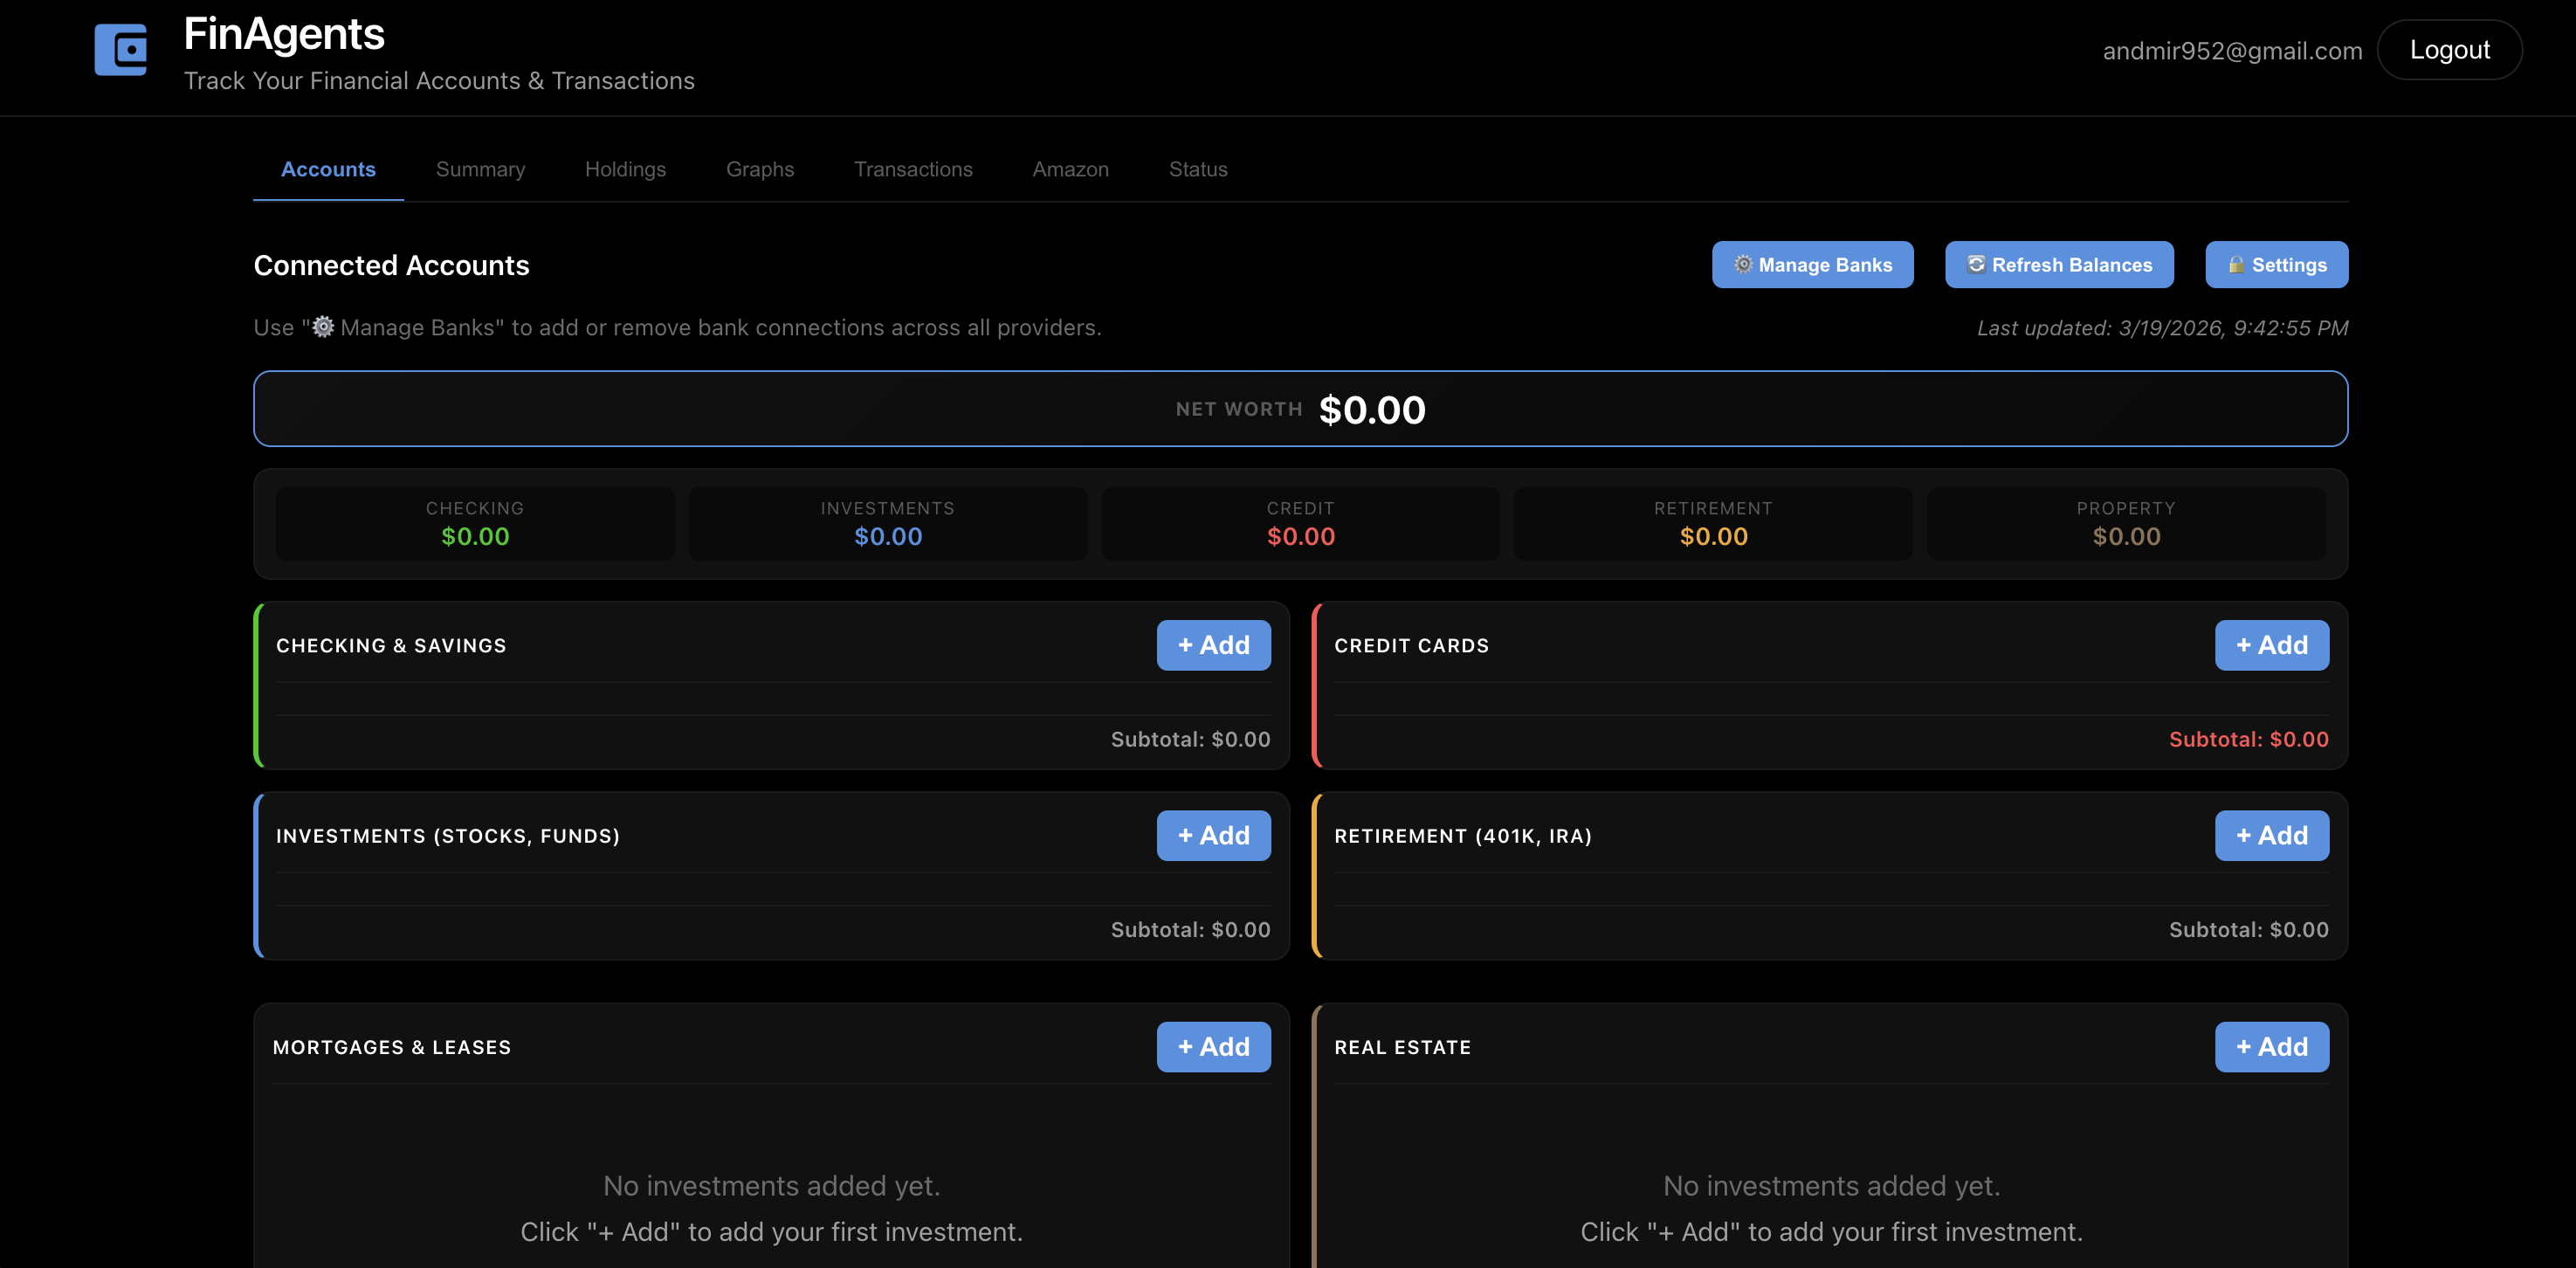Screen dimensions: 2576x1268
Task: View the Status tab
Action: tap(1197, 169)
